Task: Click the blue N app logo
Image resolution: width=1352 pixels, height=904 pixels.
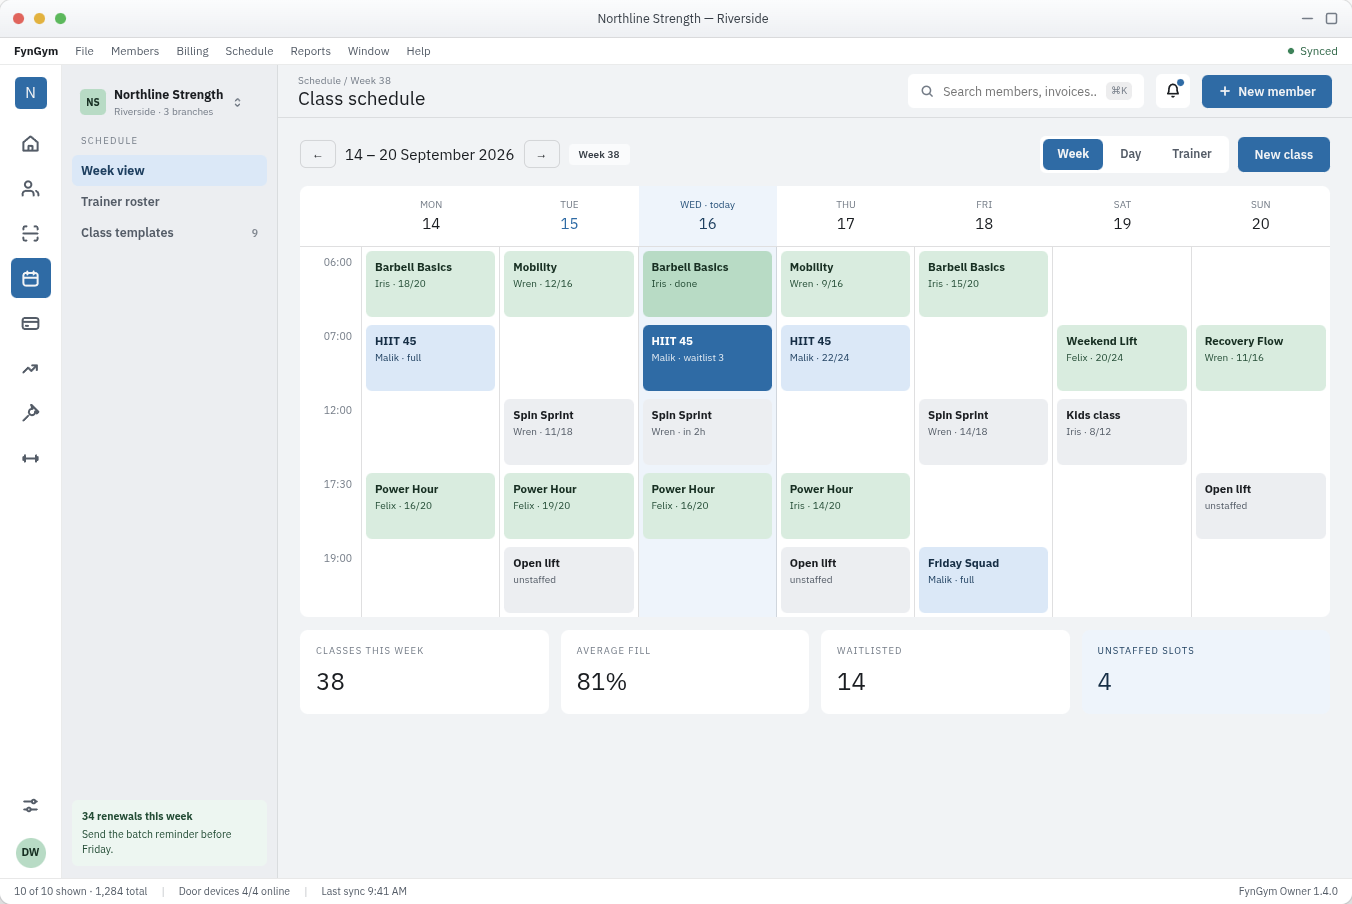Action: click(x=30, y=93)
